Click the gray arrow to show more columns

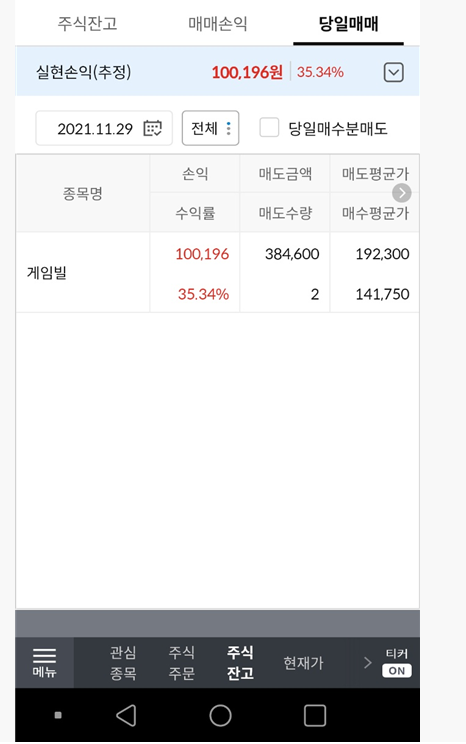(x=401, y=193)
